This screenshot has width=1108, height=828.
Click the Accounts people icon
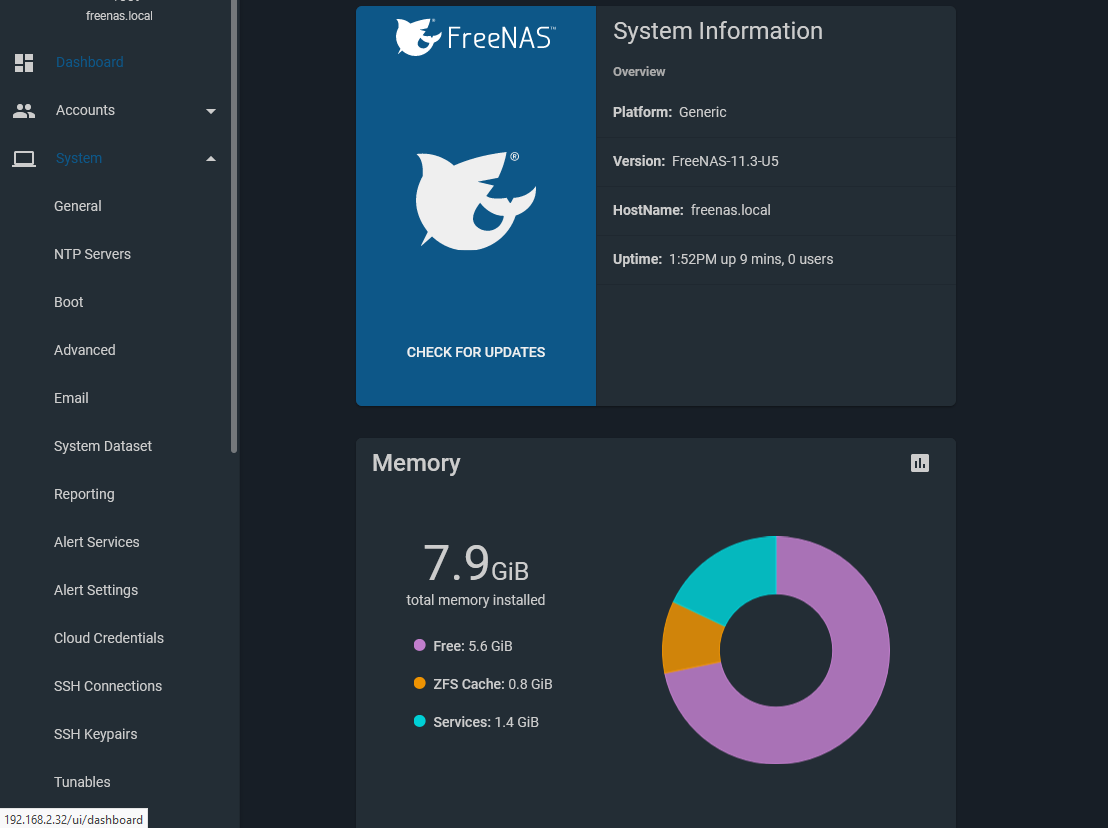(x=24, y=111)
